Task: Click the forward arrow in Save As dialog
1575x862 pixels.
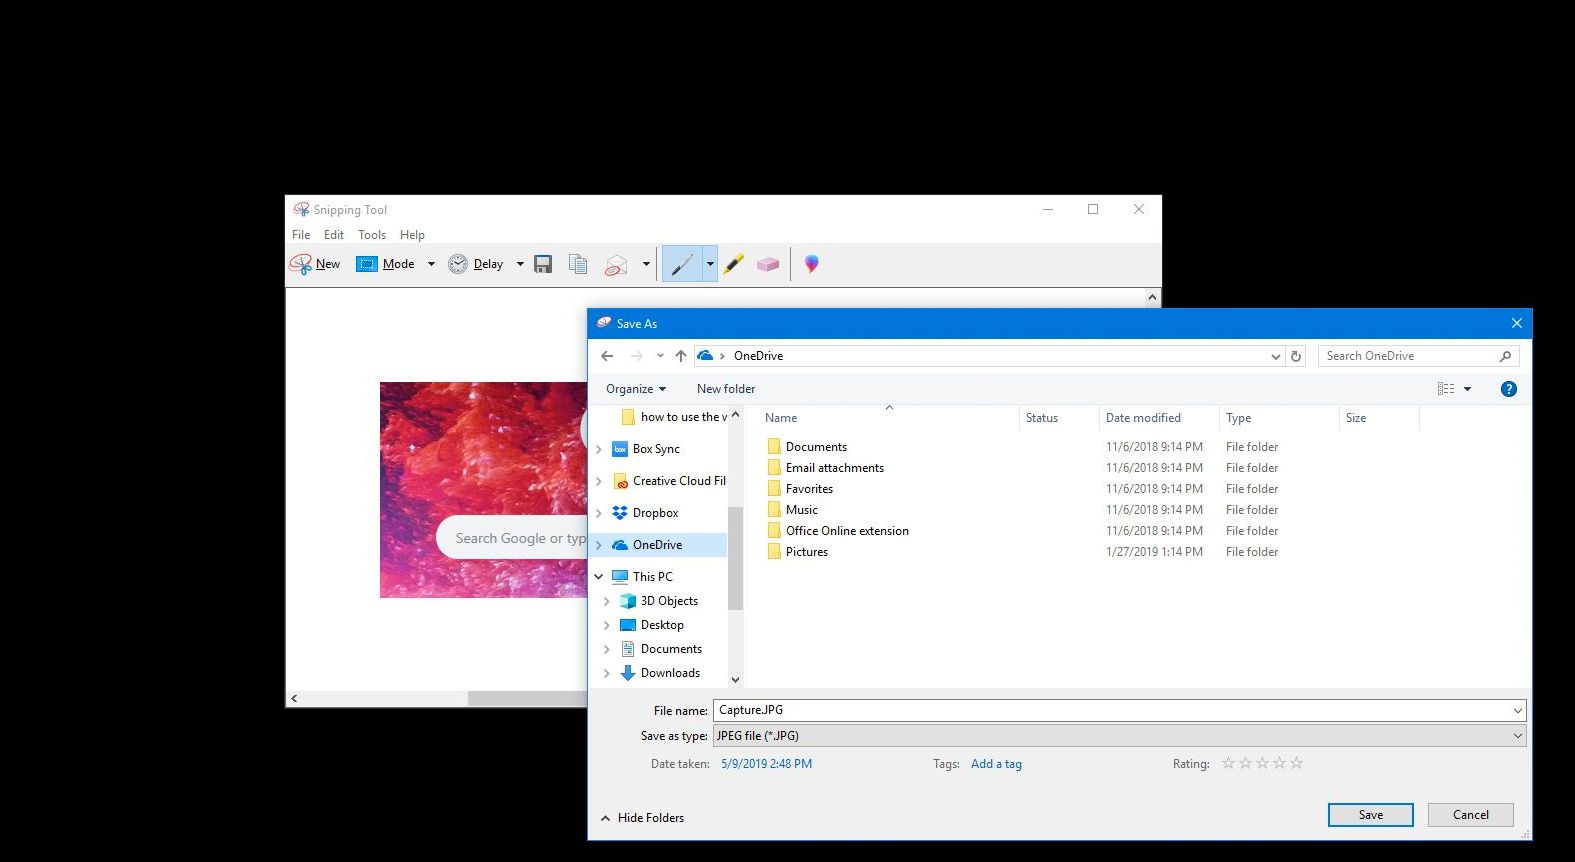Action: pos(636,356)
